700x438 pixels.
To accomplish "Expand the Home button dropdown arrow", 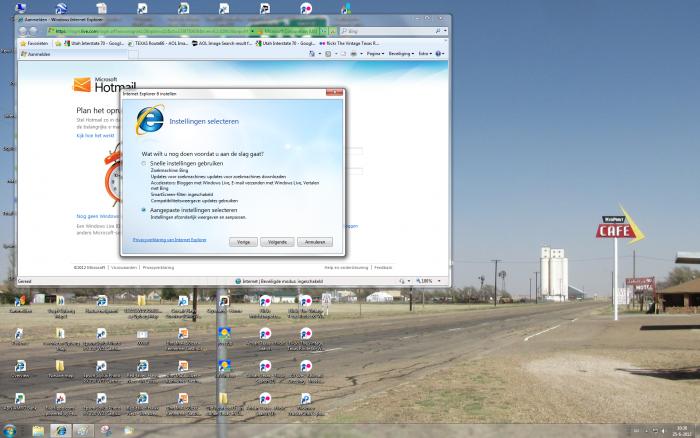I will click(x=320, y=54).
